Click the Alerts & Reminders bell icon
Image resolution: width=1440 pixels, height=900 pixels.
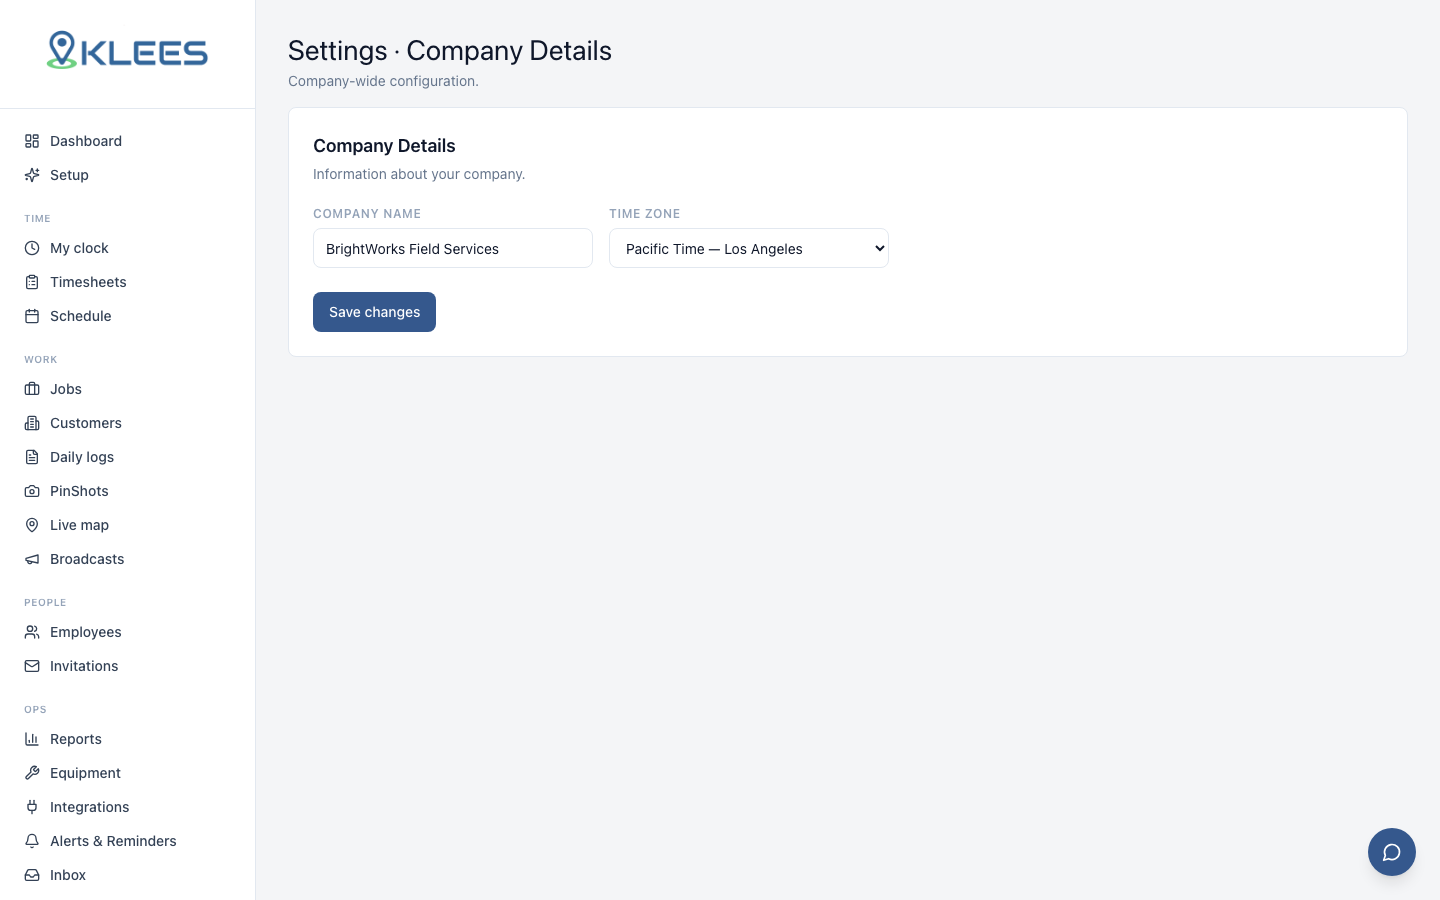(32, 841)
